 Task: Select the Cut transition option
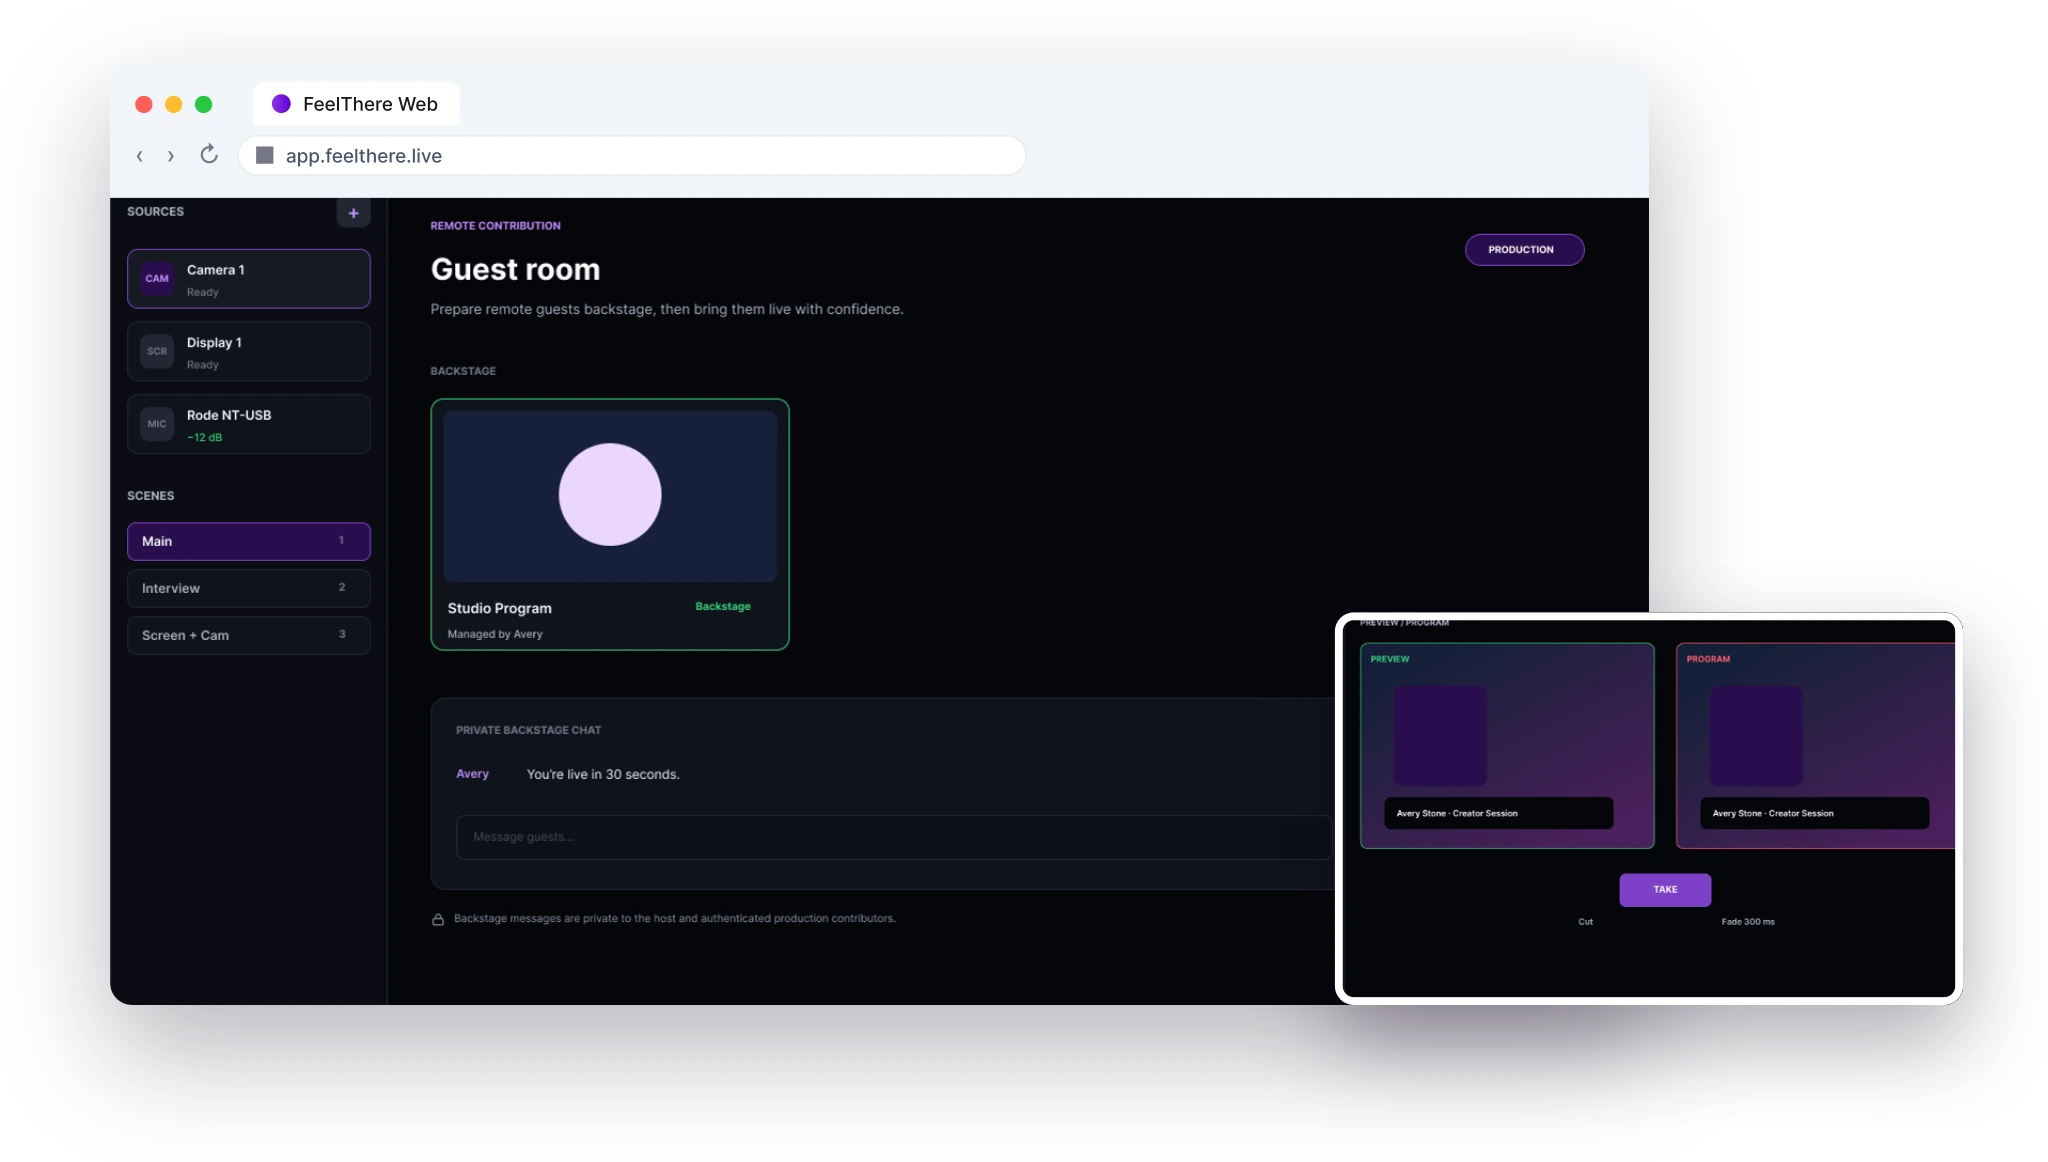[x=1586, y=922]
